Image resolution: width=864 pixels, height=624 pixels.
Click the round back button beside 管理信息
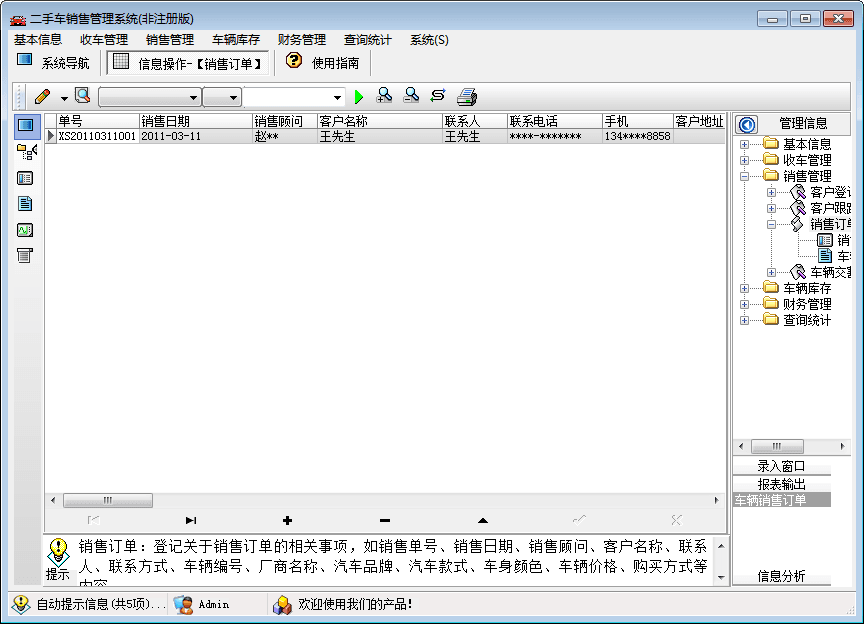[x=746, y=124]
